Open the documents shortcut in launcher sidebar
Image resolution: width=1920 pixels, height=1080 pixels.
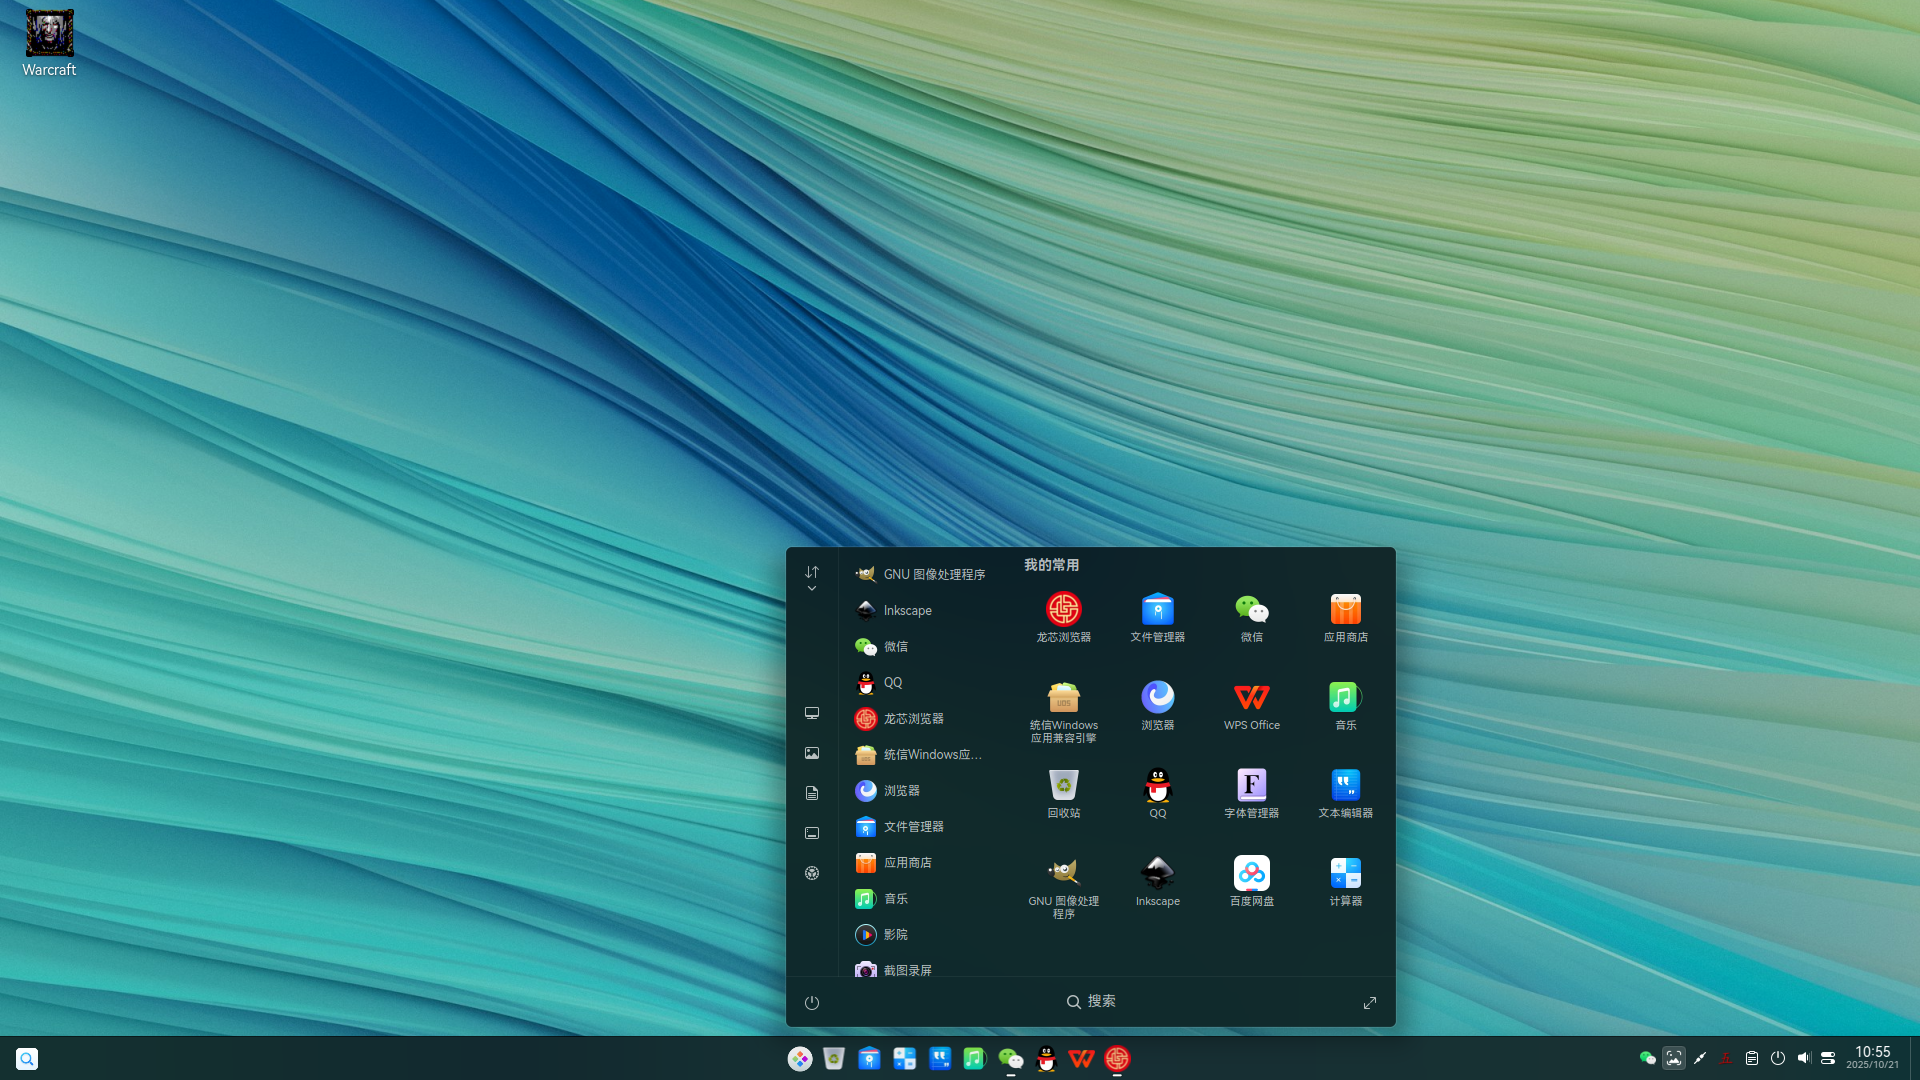[812, 793]
